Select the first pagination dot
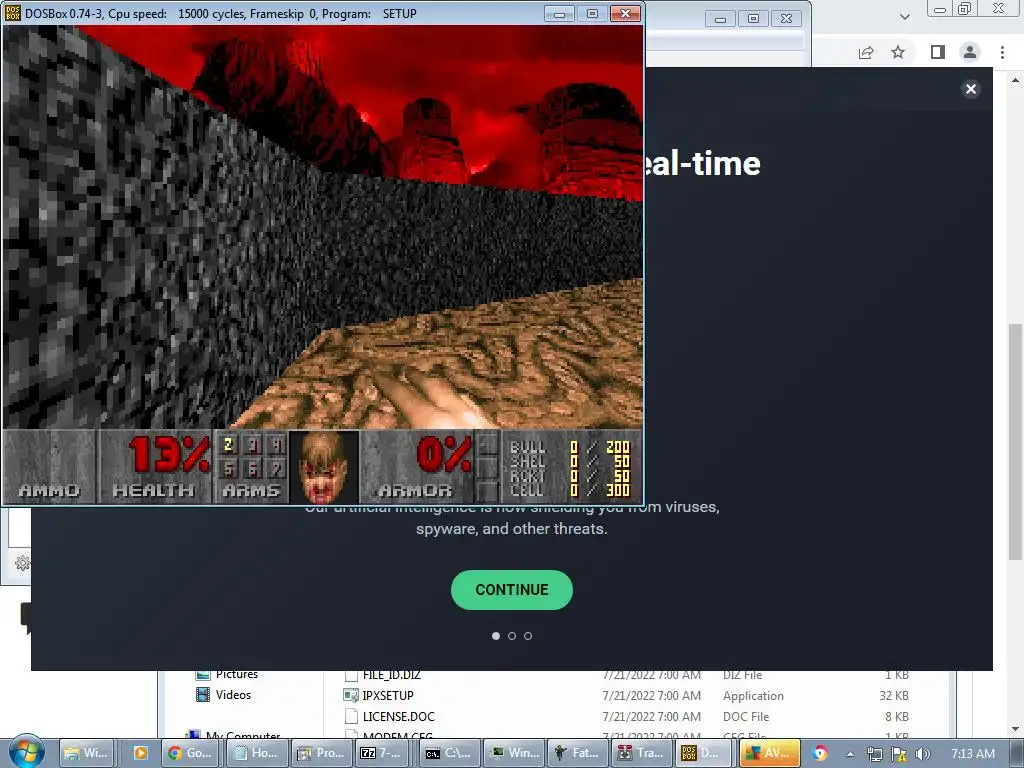1024x768 pixels. pyautogui.click(x=496, y=636)
